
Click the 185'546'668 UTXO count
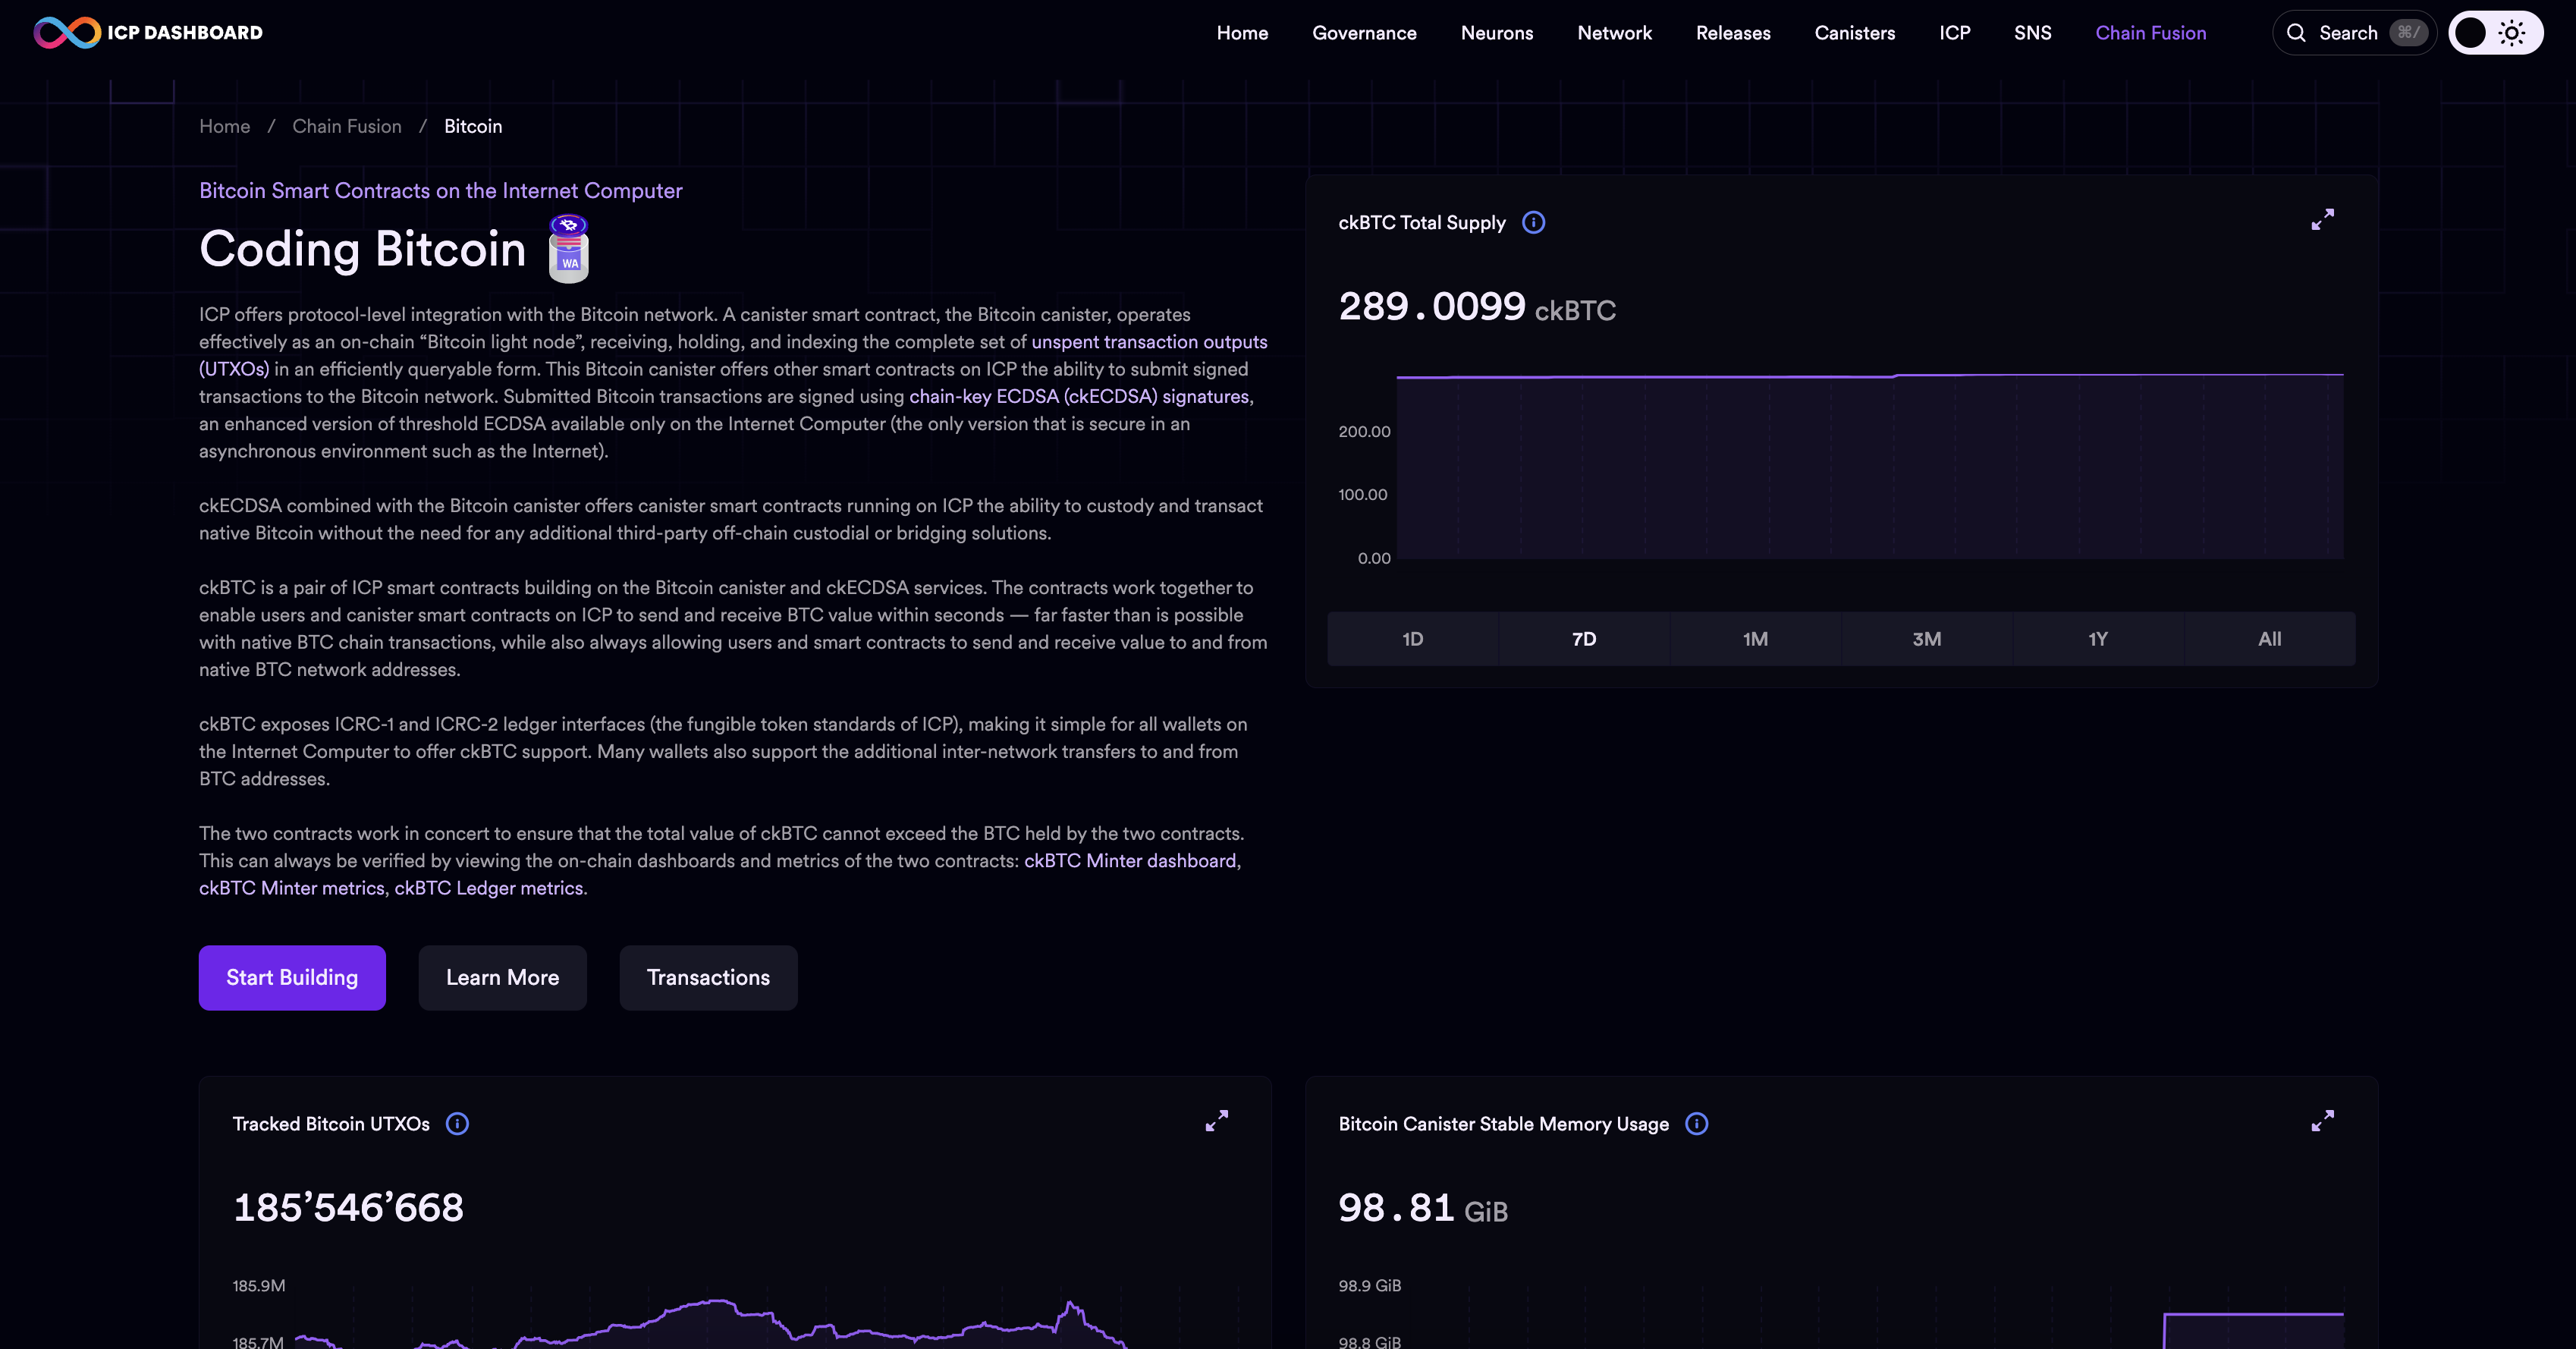(348, 1208)
